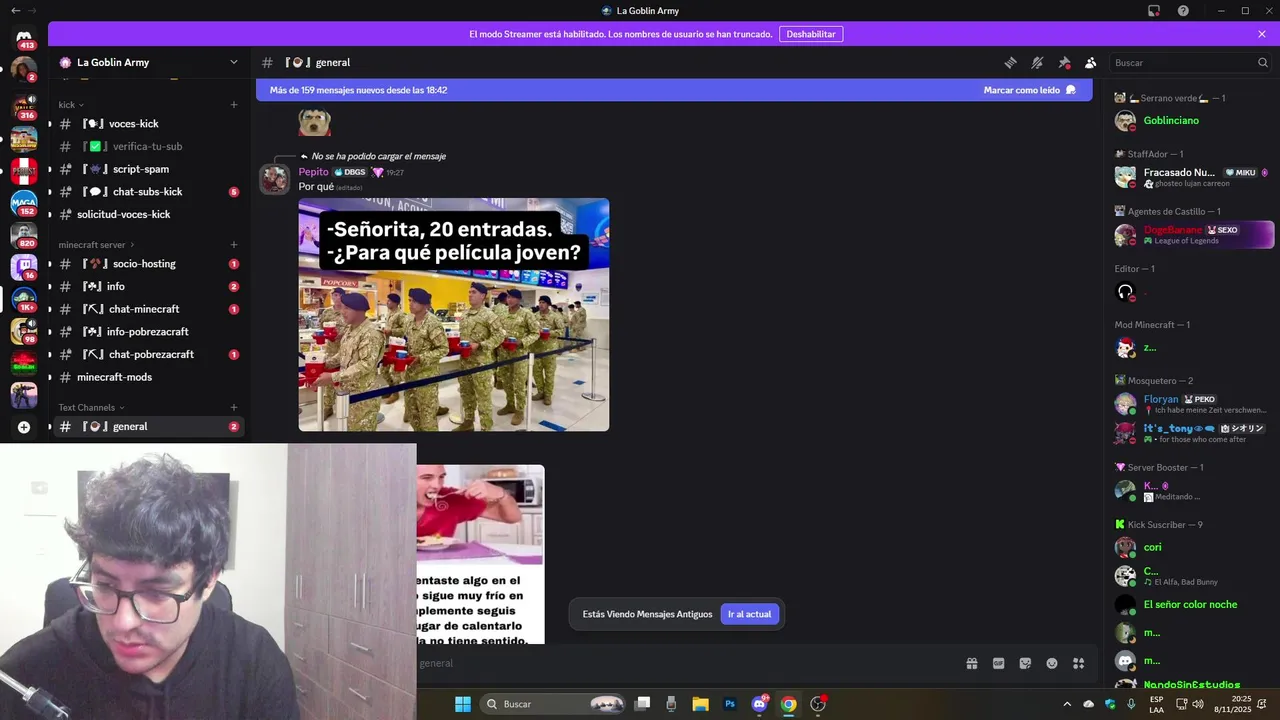Image resolution: width=1280 pixels, height=720 pixels.
Task: Click Deshabilitar to disable Streamer mode
Action: coord(811,34)
